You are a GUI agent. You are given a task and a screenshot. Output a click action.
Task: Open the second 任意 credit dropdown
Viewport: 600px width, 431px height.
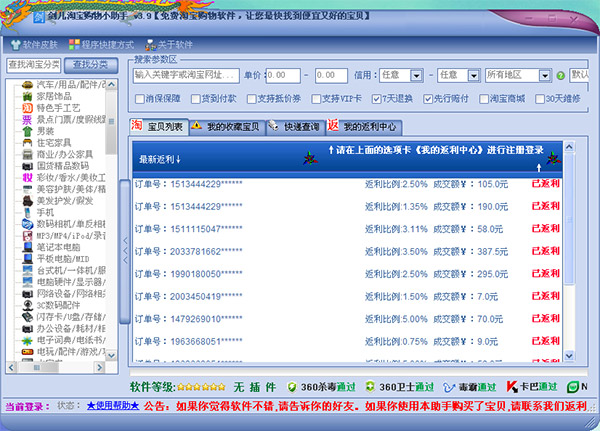tap(474, 75)
